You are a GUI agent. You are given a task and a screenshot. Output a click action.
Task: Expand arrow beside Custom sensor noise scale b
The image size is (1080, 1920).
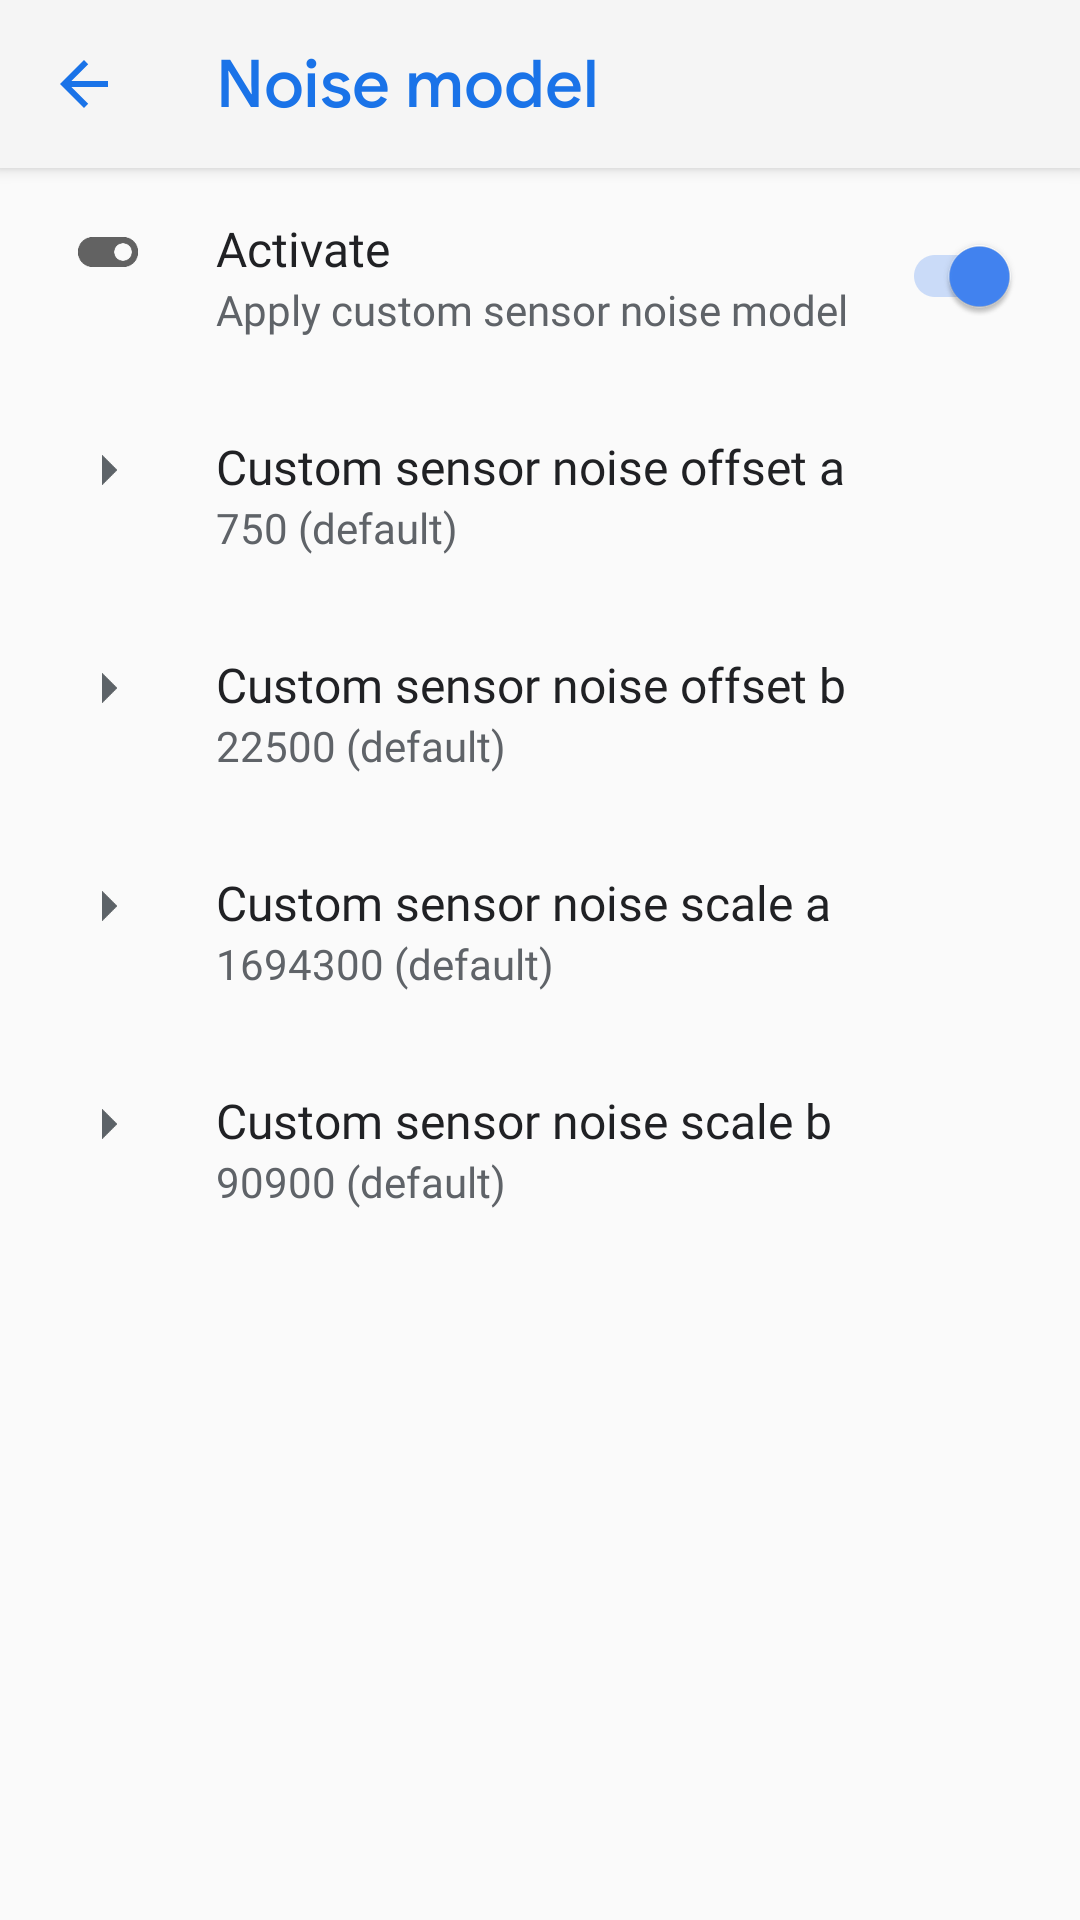(109, 1124)
